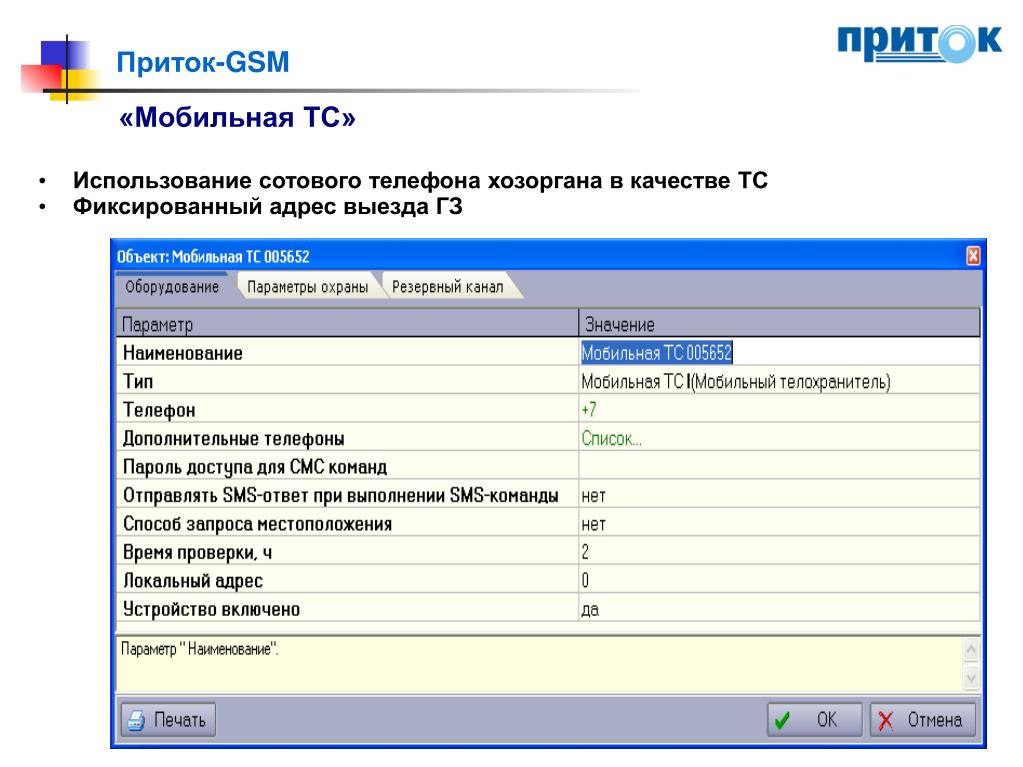Edit the Наименование value field

pos(780,353)
